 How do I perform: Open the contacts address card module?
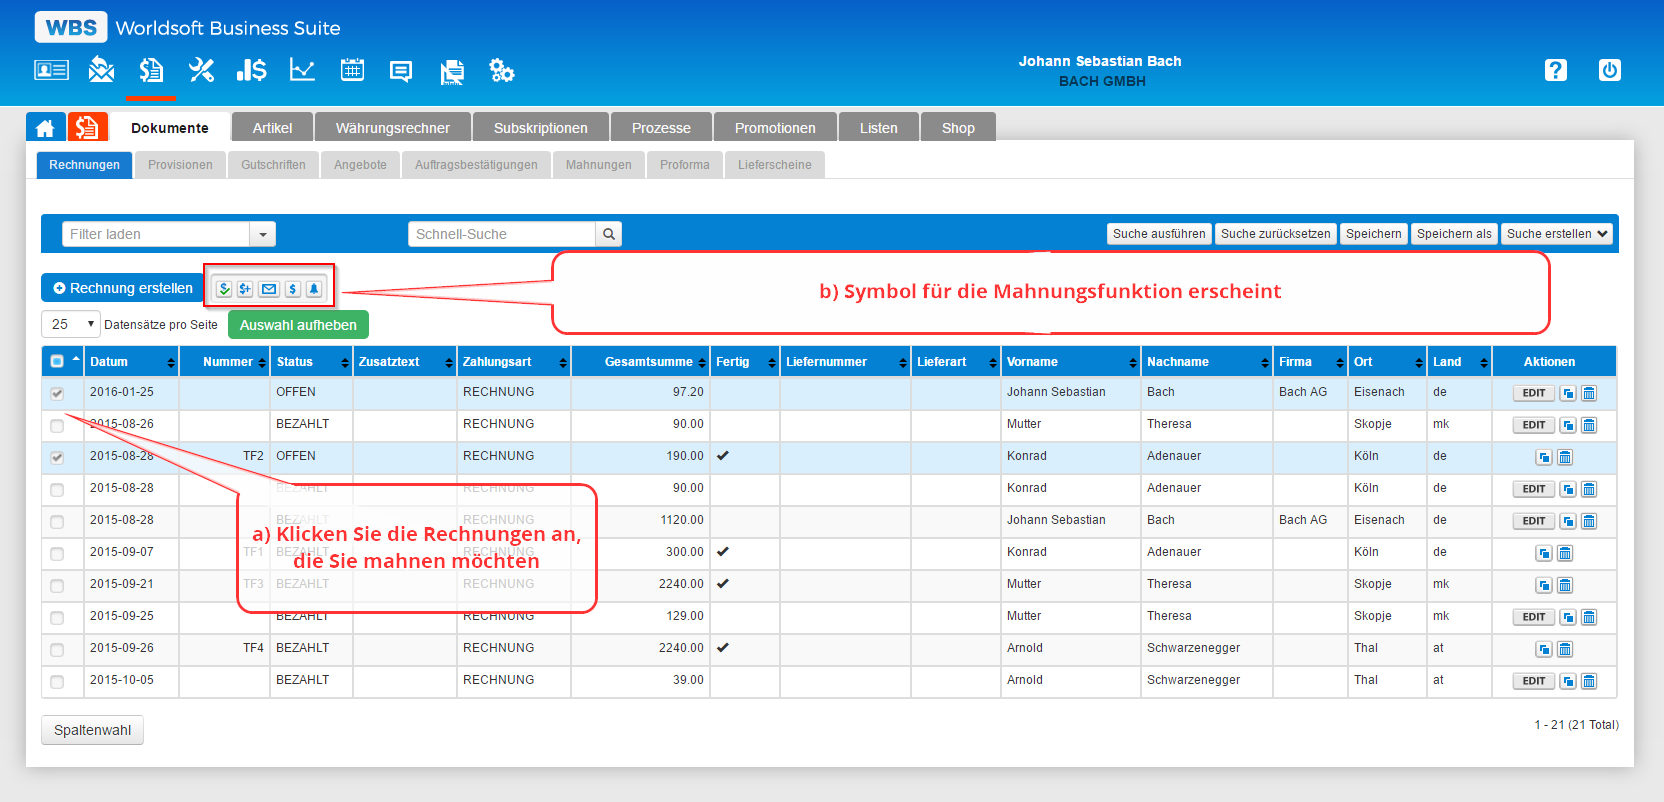point(51,70)
